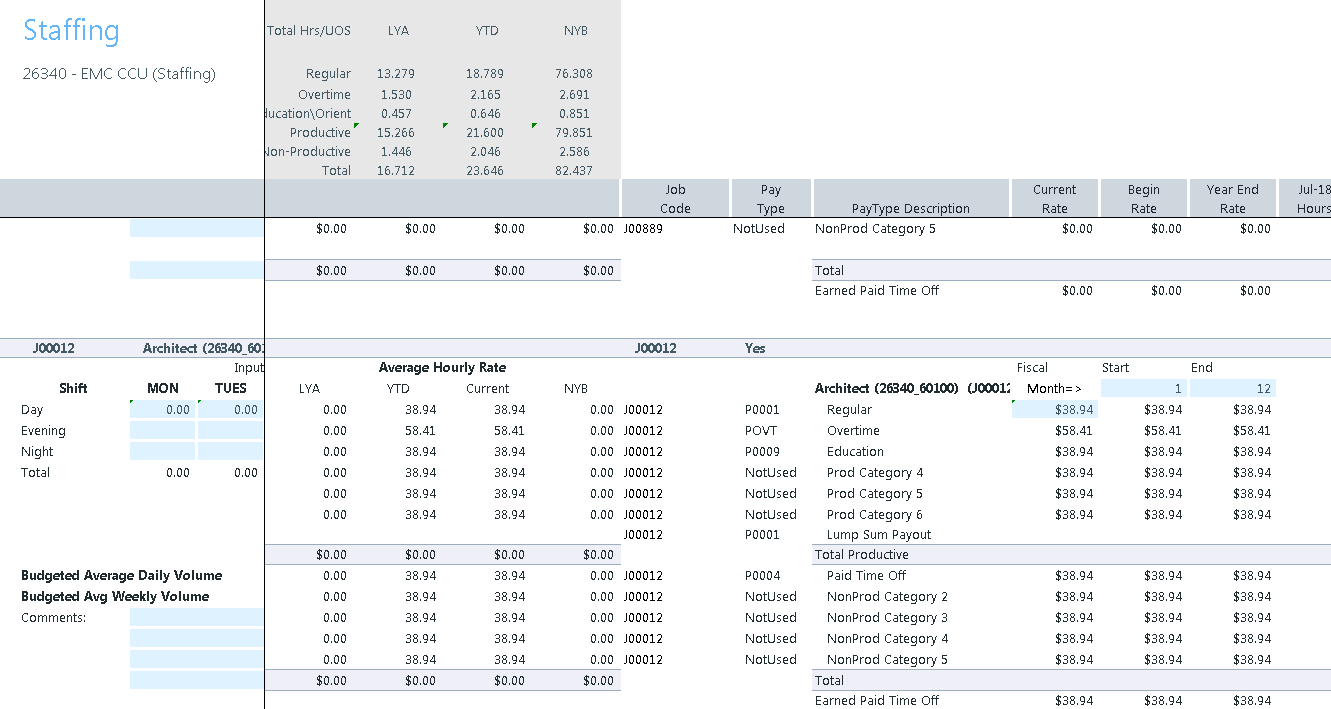Click the TUES column heading
Screen dimensions: 1331x709
point(231,388)
